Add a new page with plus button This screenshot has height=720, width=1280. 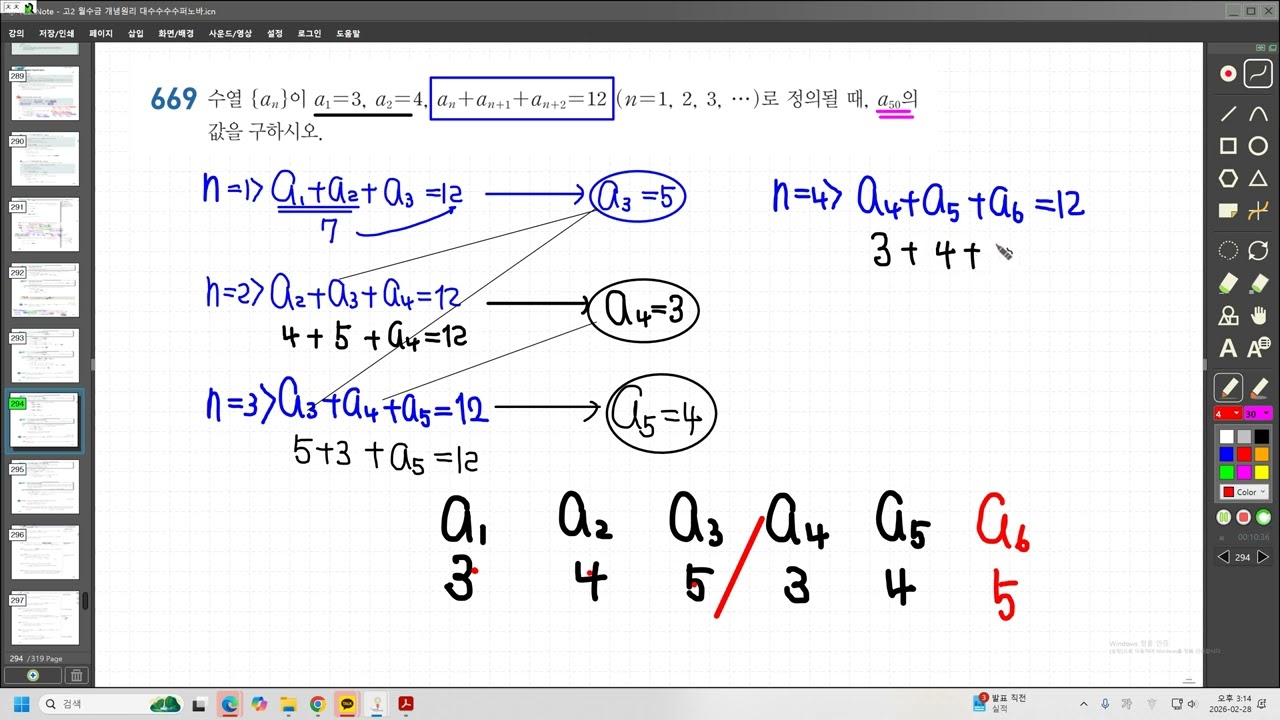pyautogui.click(x=34, y=676)
